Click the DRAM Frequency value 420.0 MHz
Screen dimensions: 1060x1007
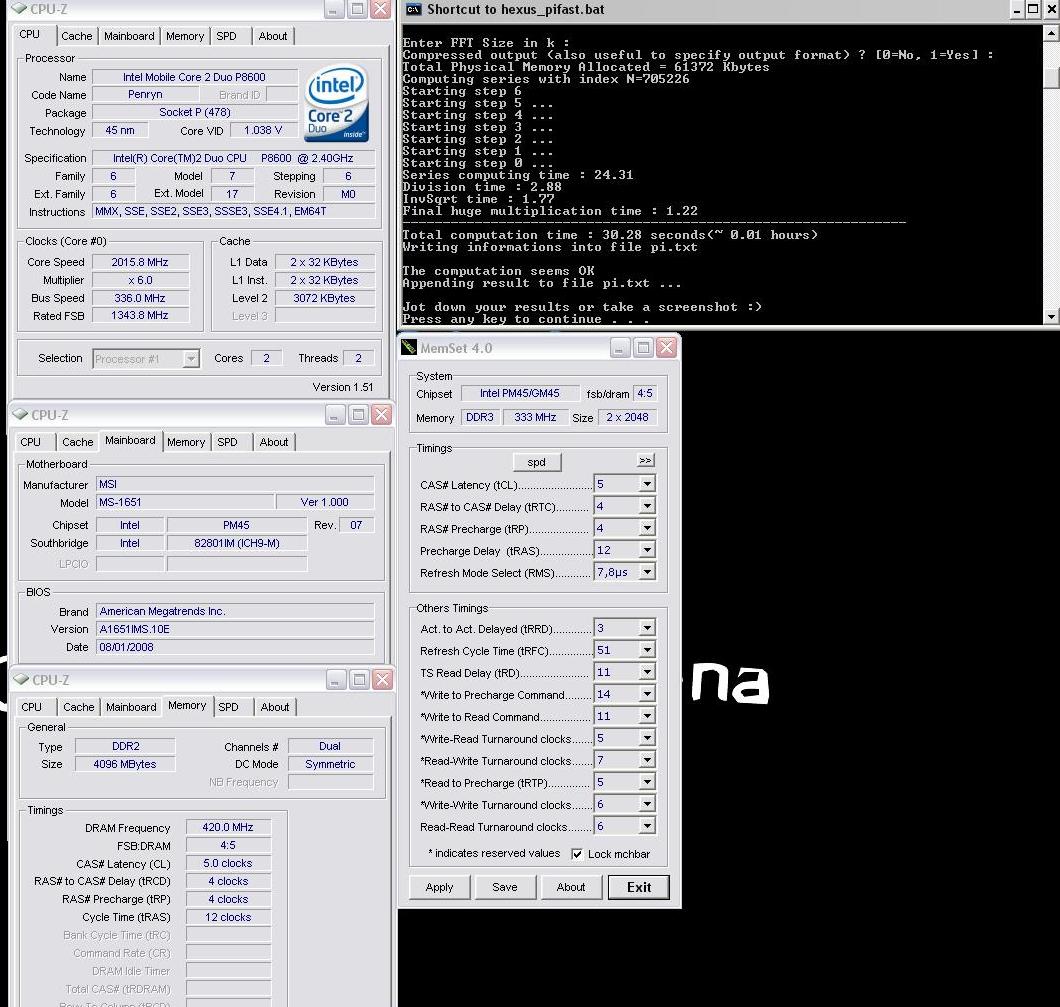[x=228, y=827]
